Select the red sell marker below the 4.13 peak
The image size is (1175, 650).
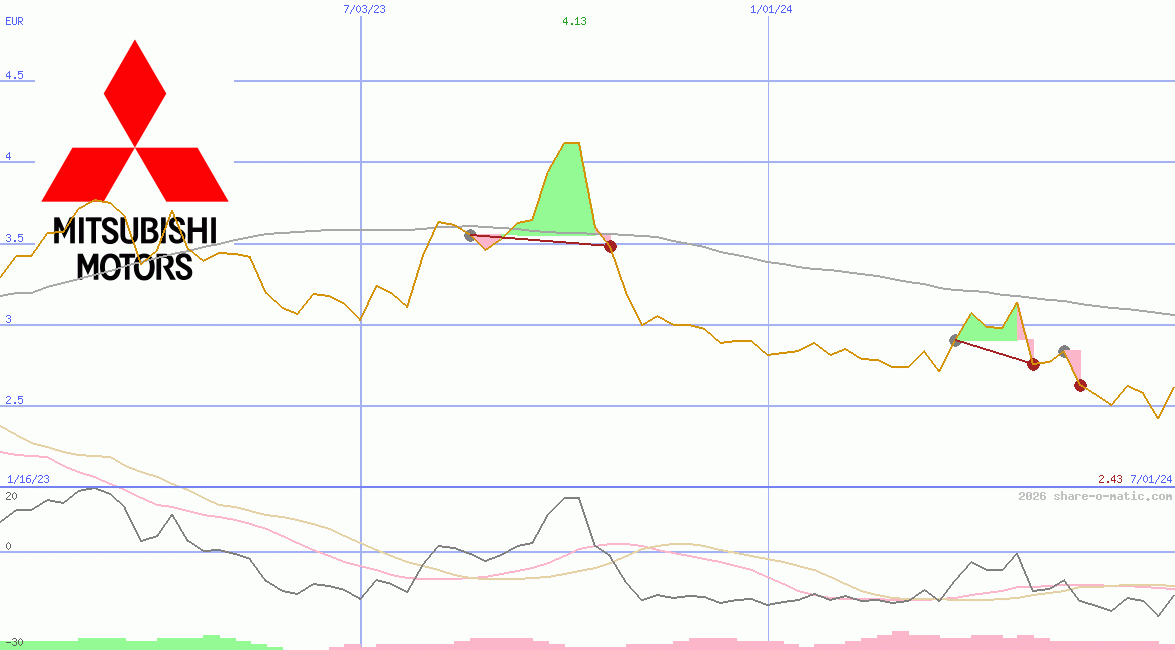(x=611, y=244)
